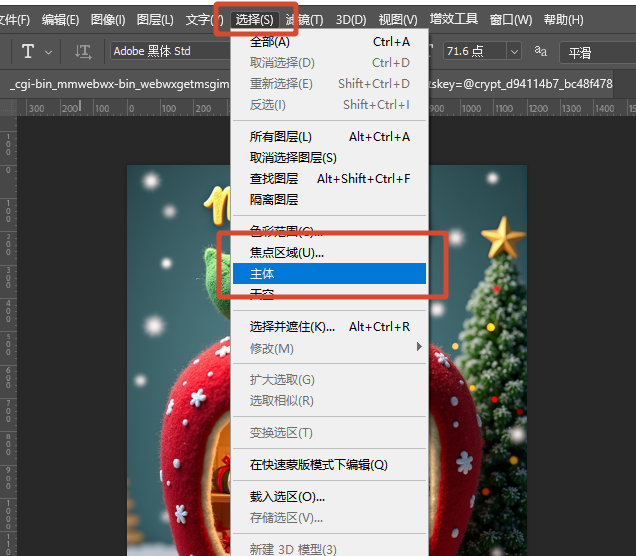Choose 焦点区域(U)... entry
This screenshot has height=556, width=636.
pyautogui.click(x=329, y=253)
